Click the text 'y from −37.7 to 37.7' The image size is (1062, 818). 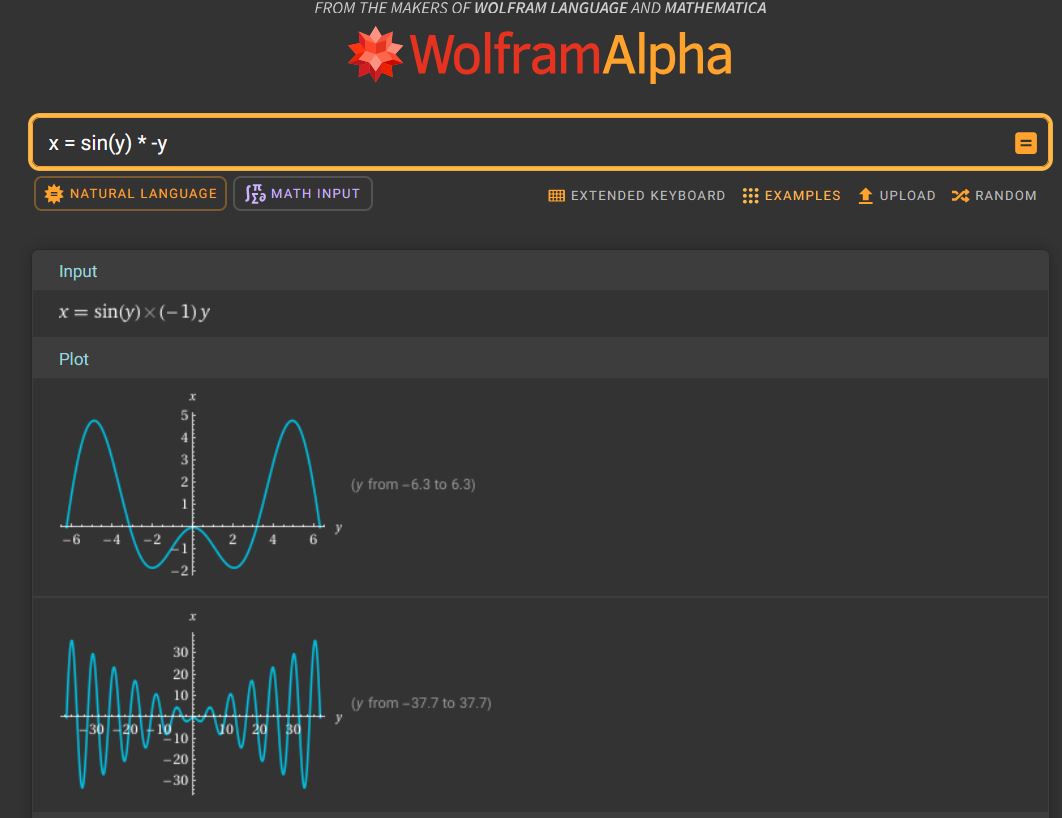pyautogui.click(x=421, y=704)
